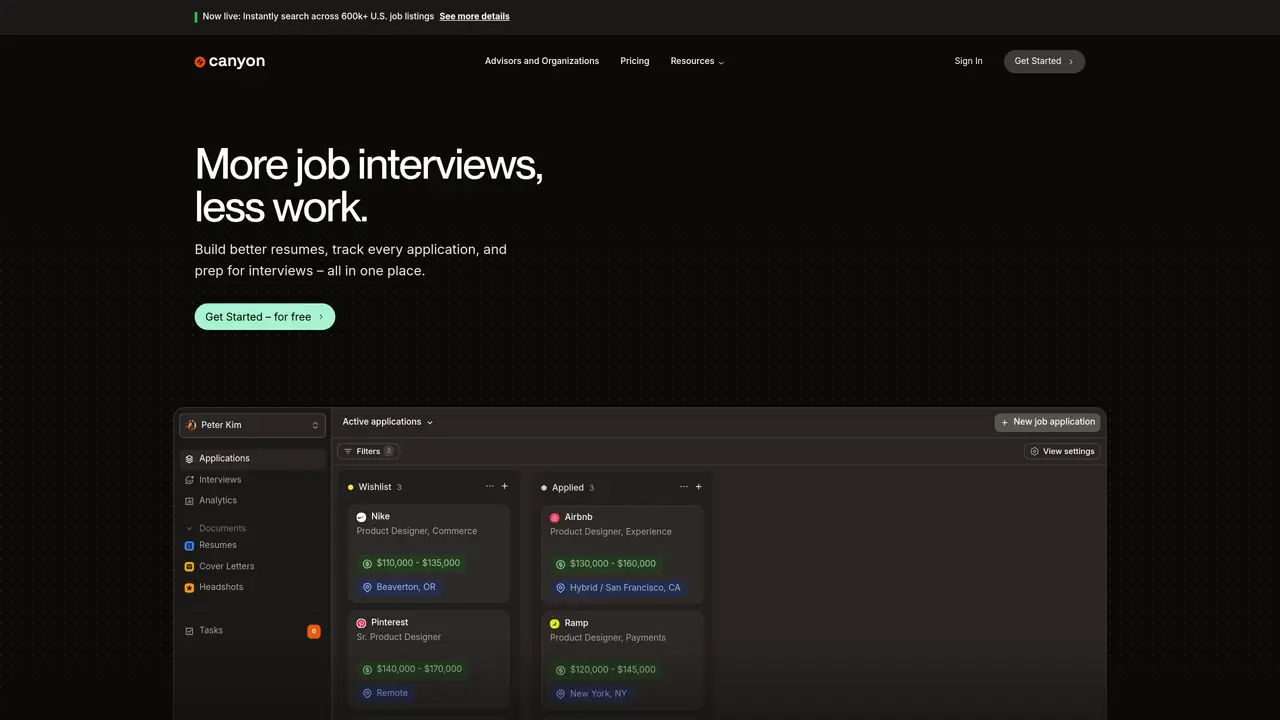Click the Wishlist column title
The image size is (1280, 720).
[375, 488]
